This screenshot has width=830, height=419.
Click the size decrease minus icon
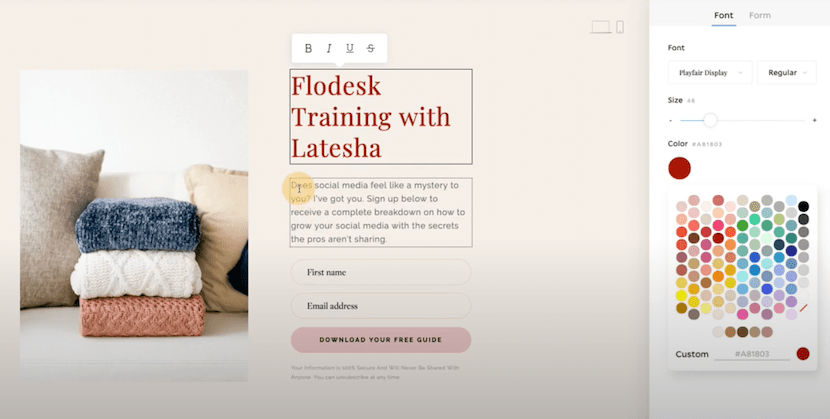(x=671, y=120)
